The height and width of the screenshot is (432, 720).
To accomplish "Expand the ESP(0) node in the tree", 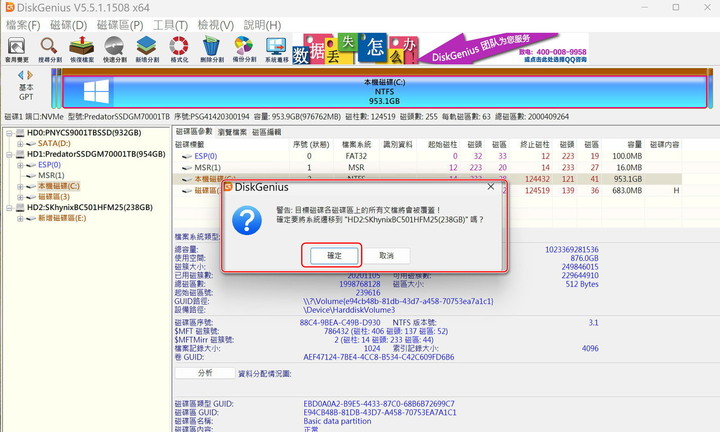I will click(20, 165).
